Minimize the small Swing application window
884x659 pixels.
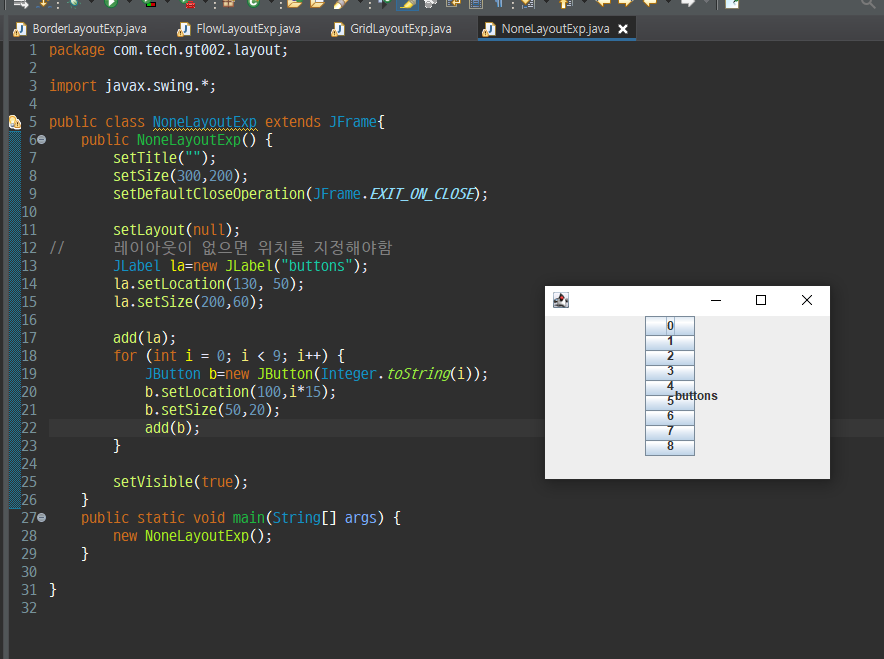pyautogui.click(x=715, y=300)
